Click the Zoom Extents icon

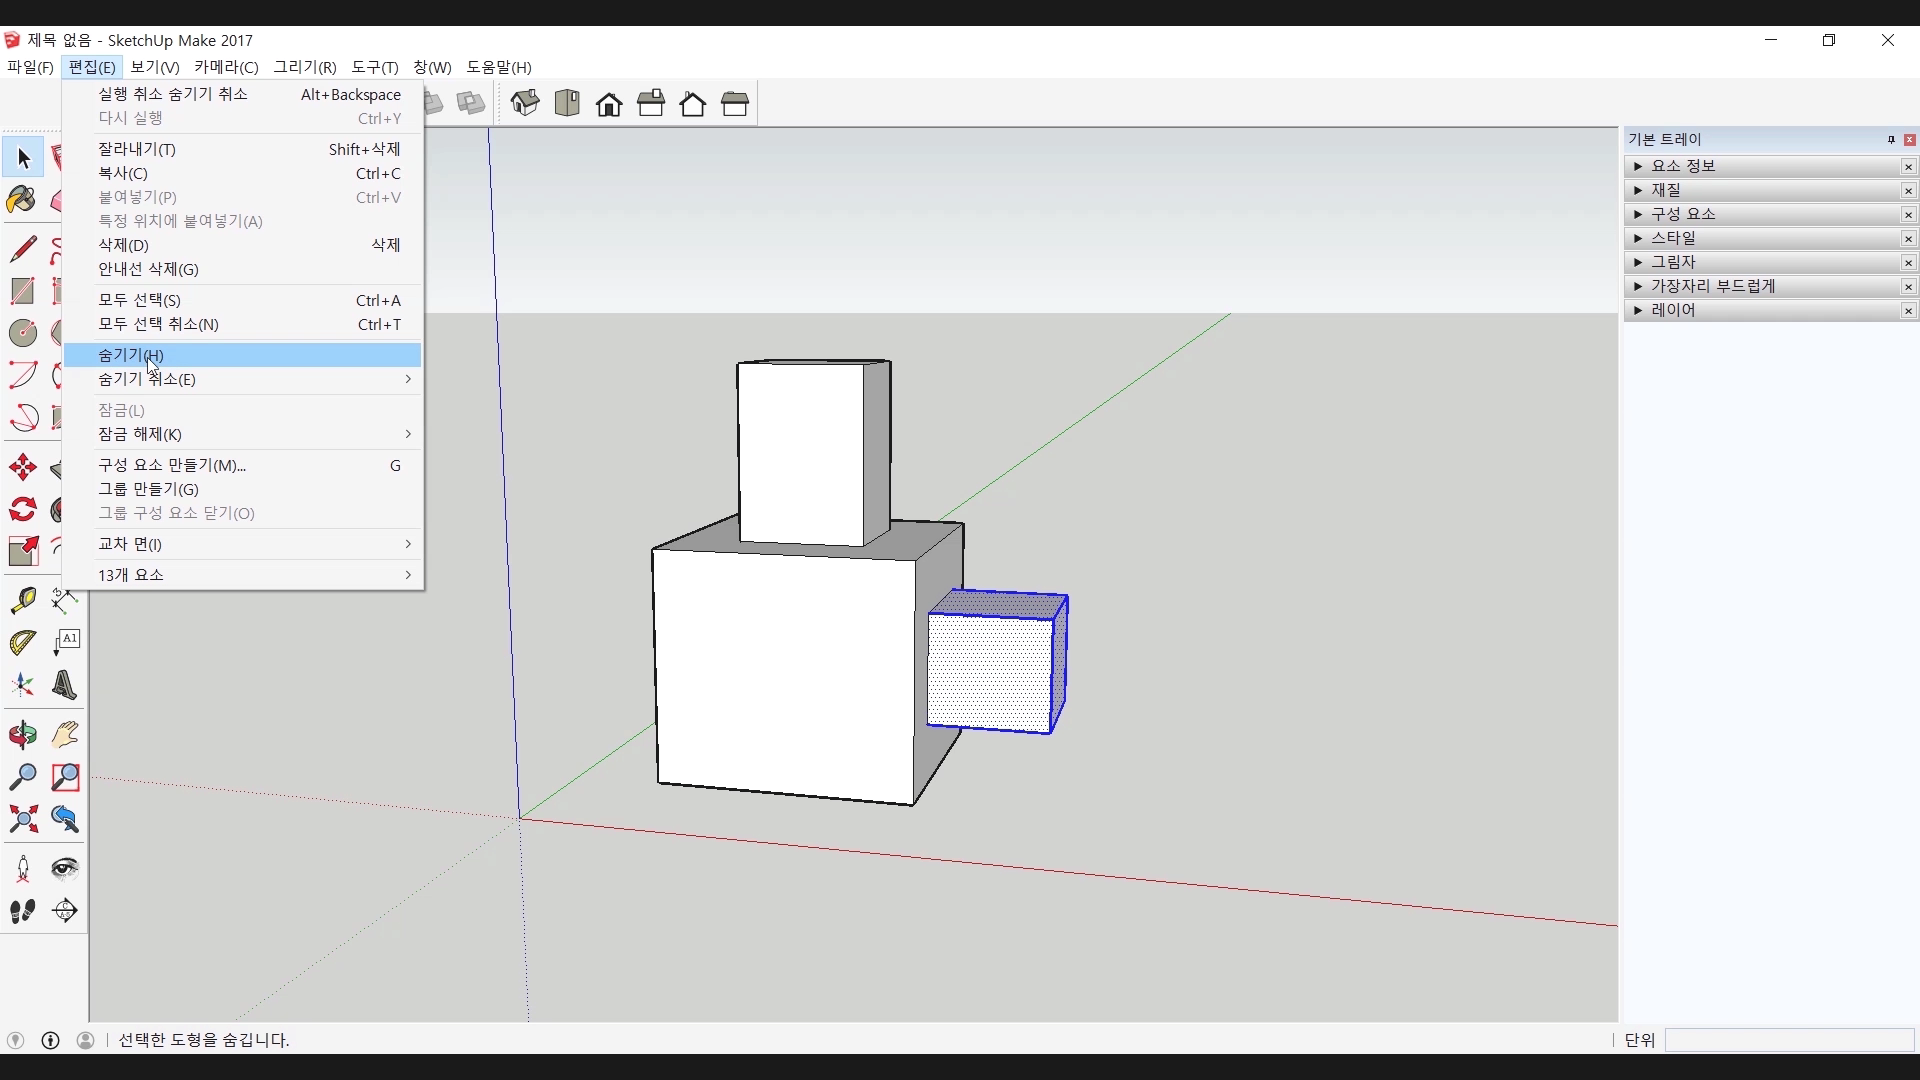tap(22, 820)
